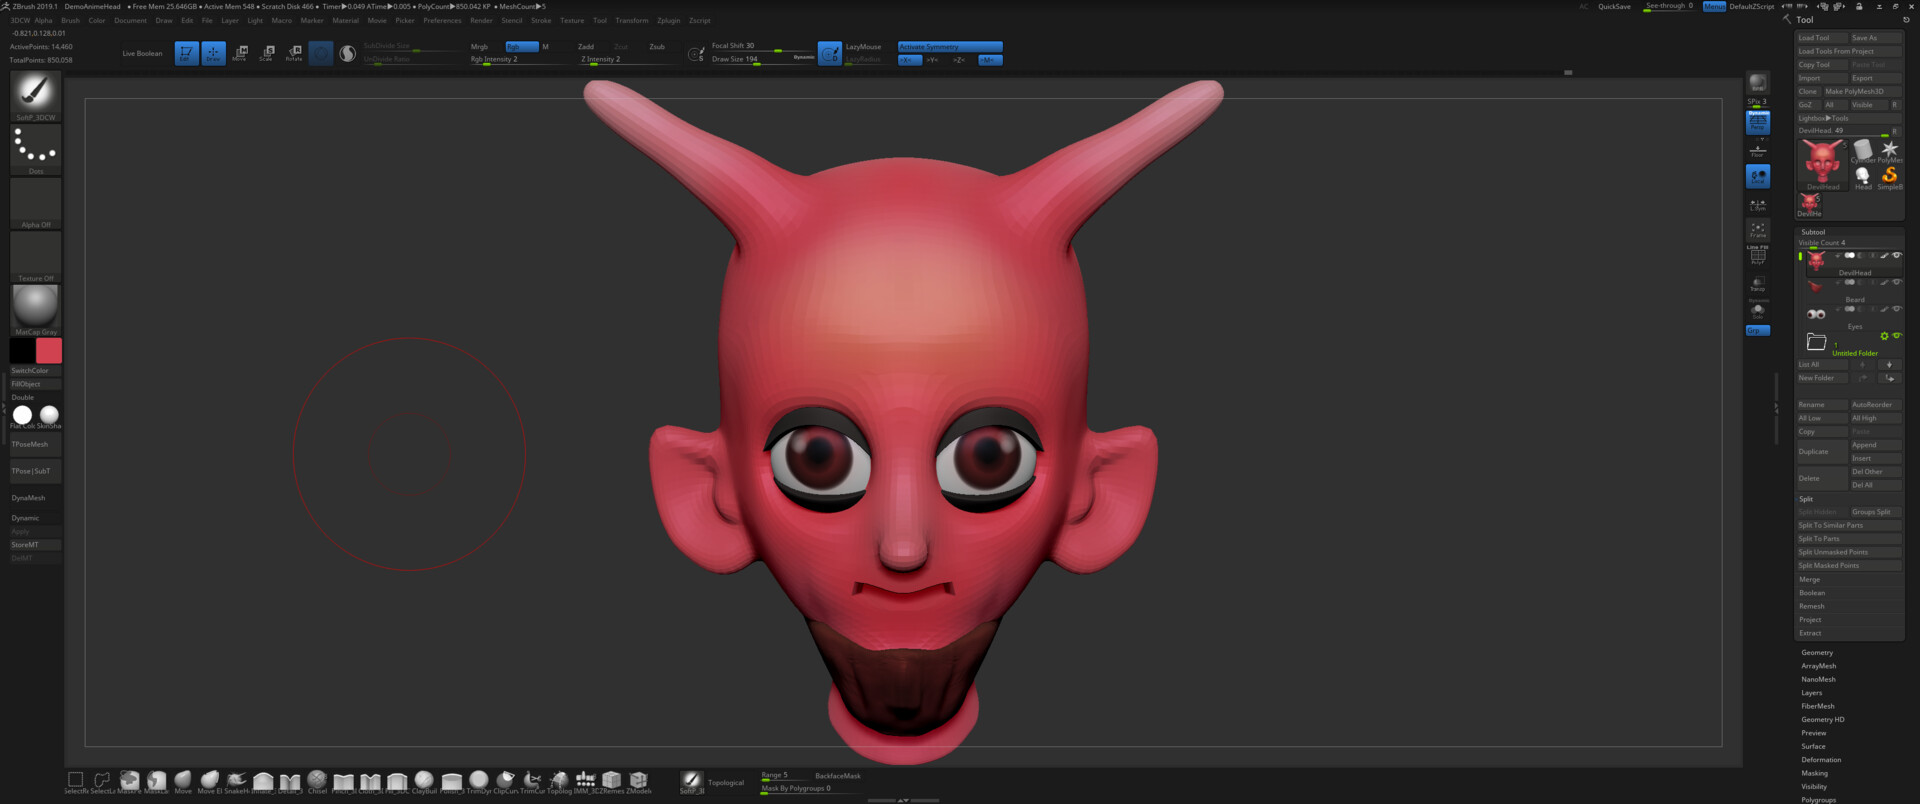Choose the SnakeHook brush

tap(237, 781)
